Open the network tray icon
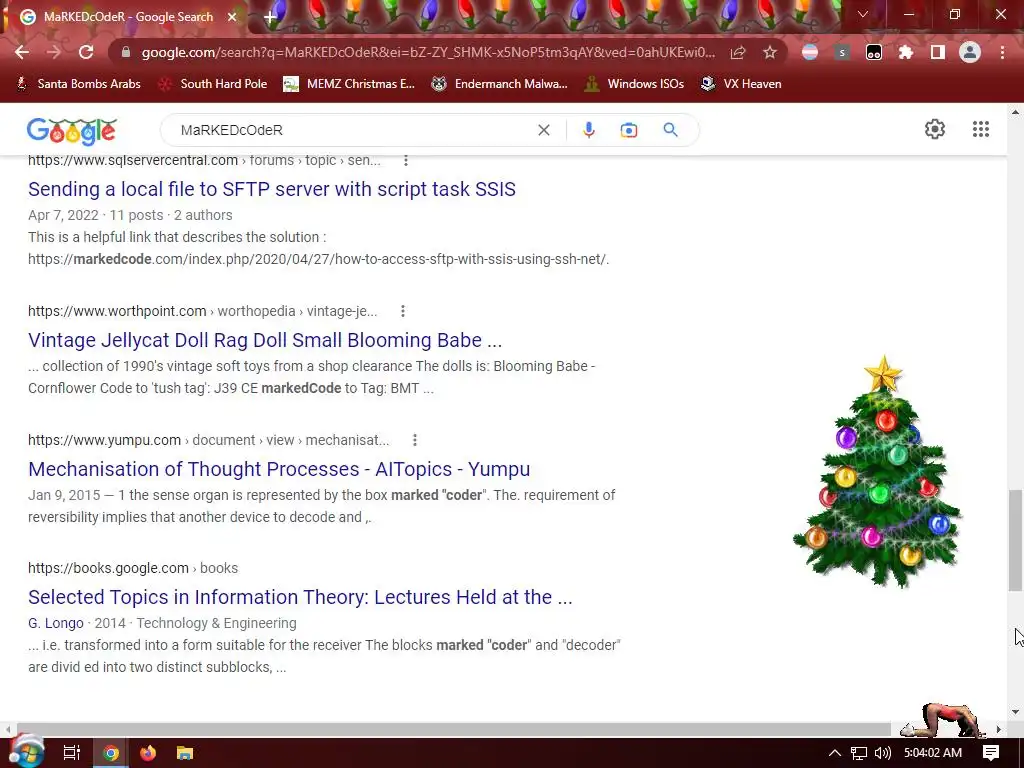 [859, 753]
